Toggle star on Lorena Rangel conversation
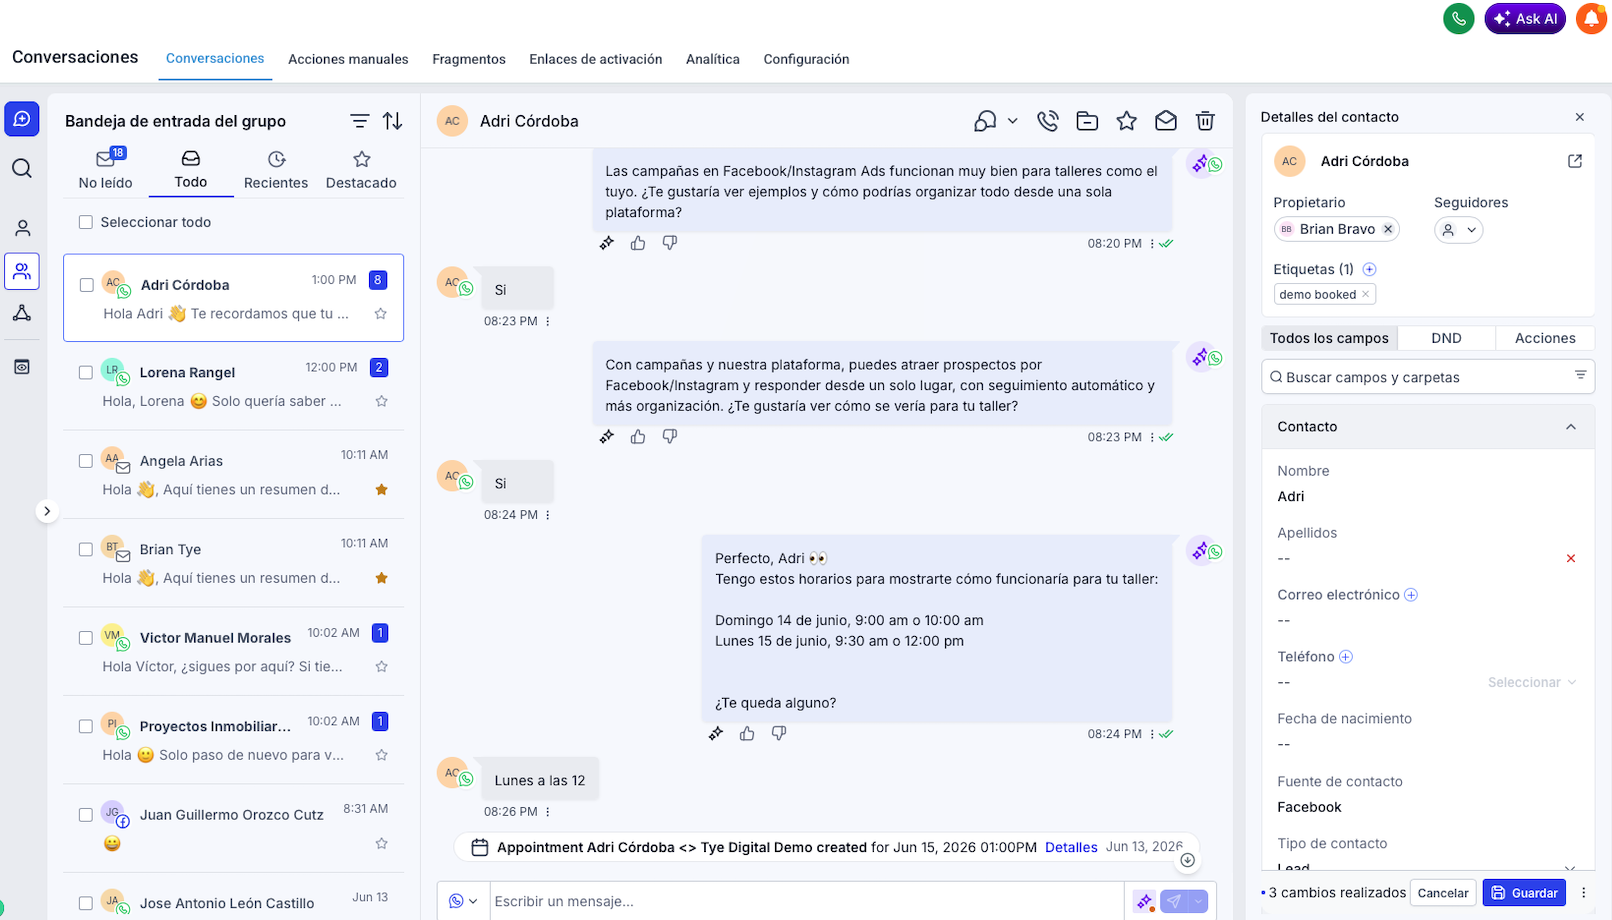Screen dimensions: 1612x920 [381, 401]
